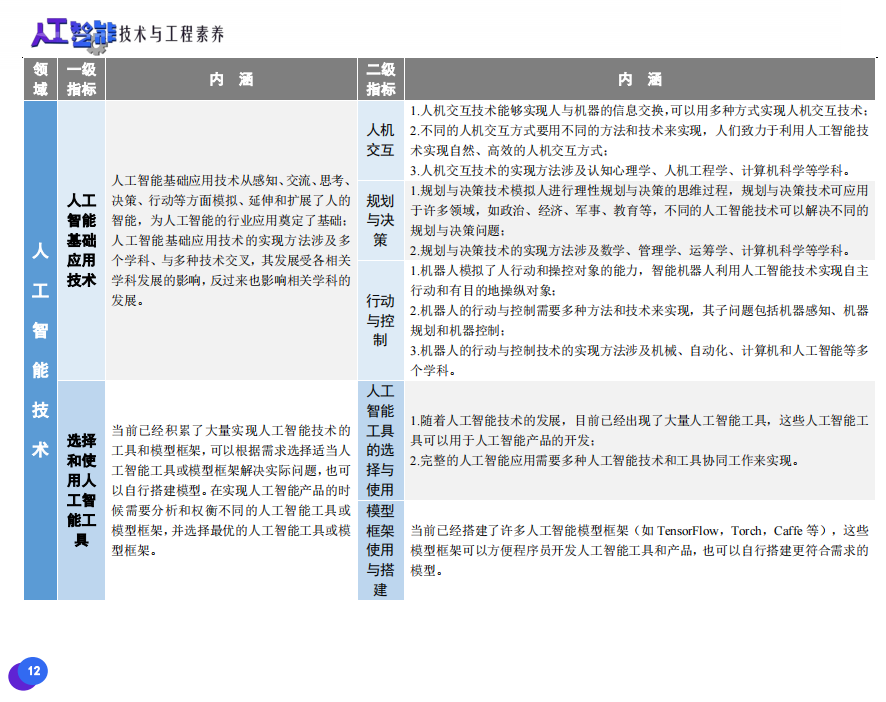Click the 技术与工程素养 title text
This screenshot has height=702, width=886.
(171, 35)
